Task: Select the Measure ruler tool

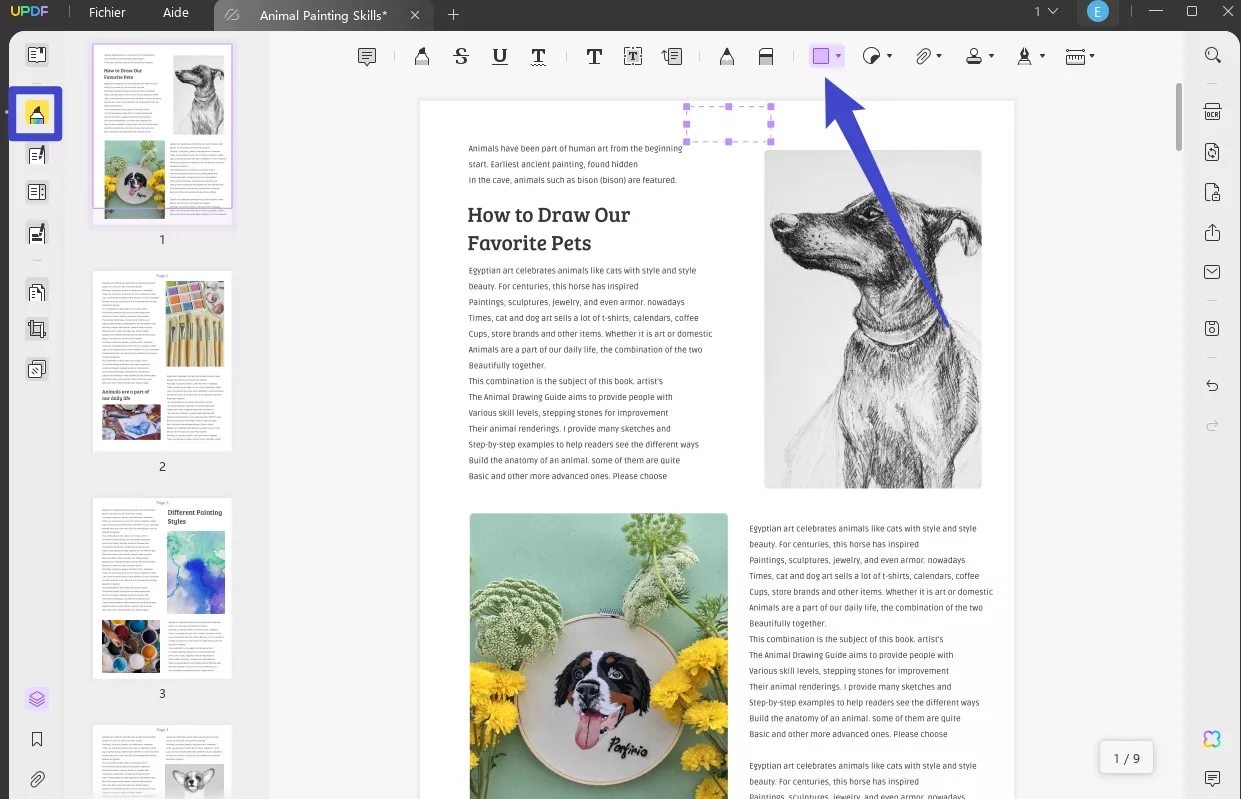Action: pyautogui.click(x=1075, y=57)
